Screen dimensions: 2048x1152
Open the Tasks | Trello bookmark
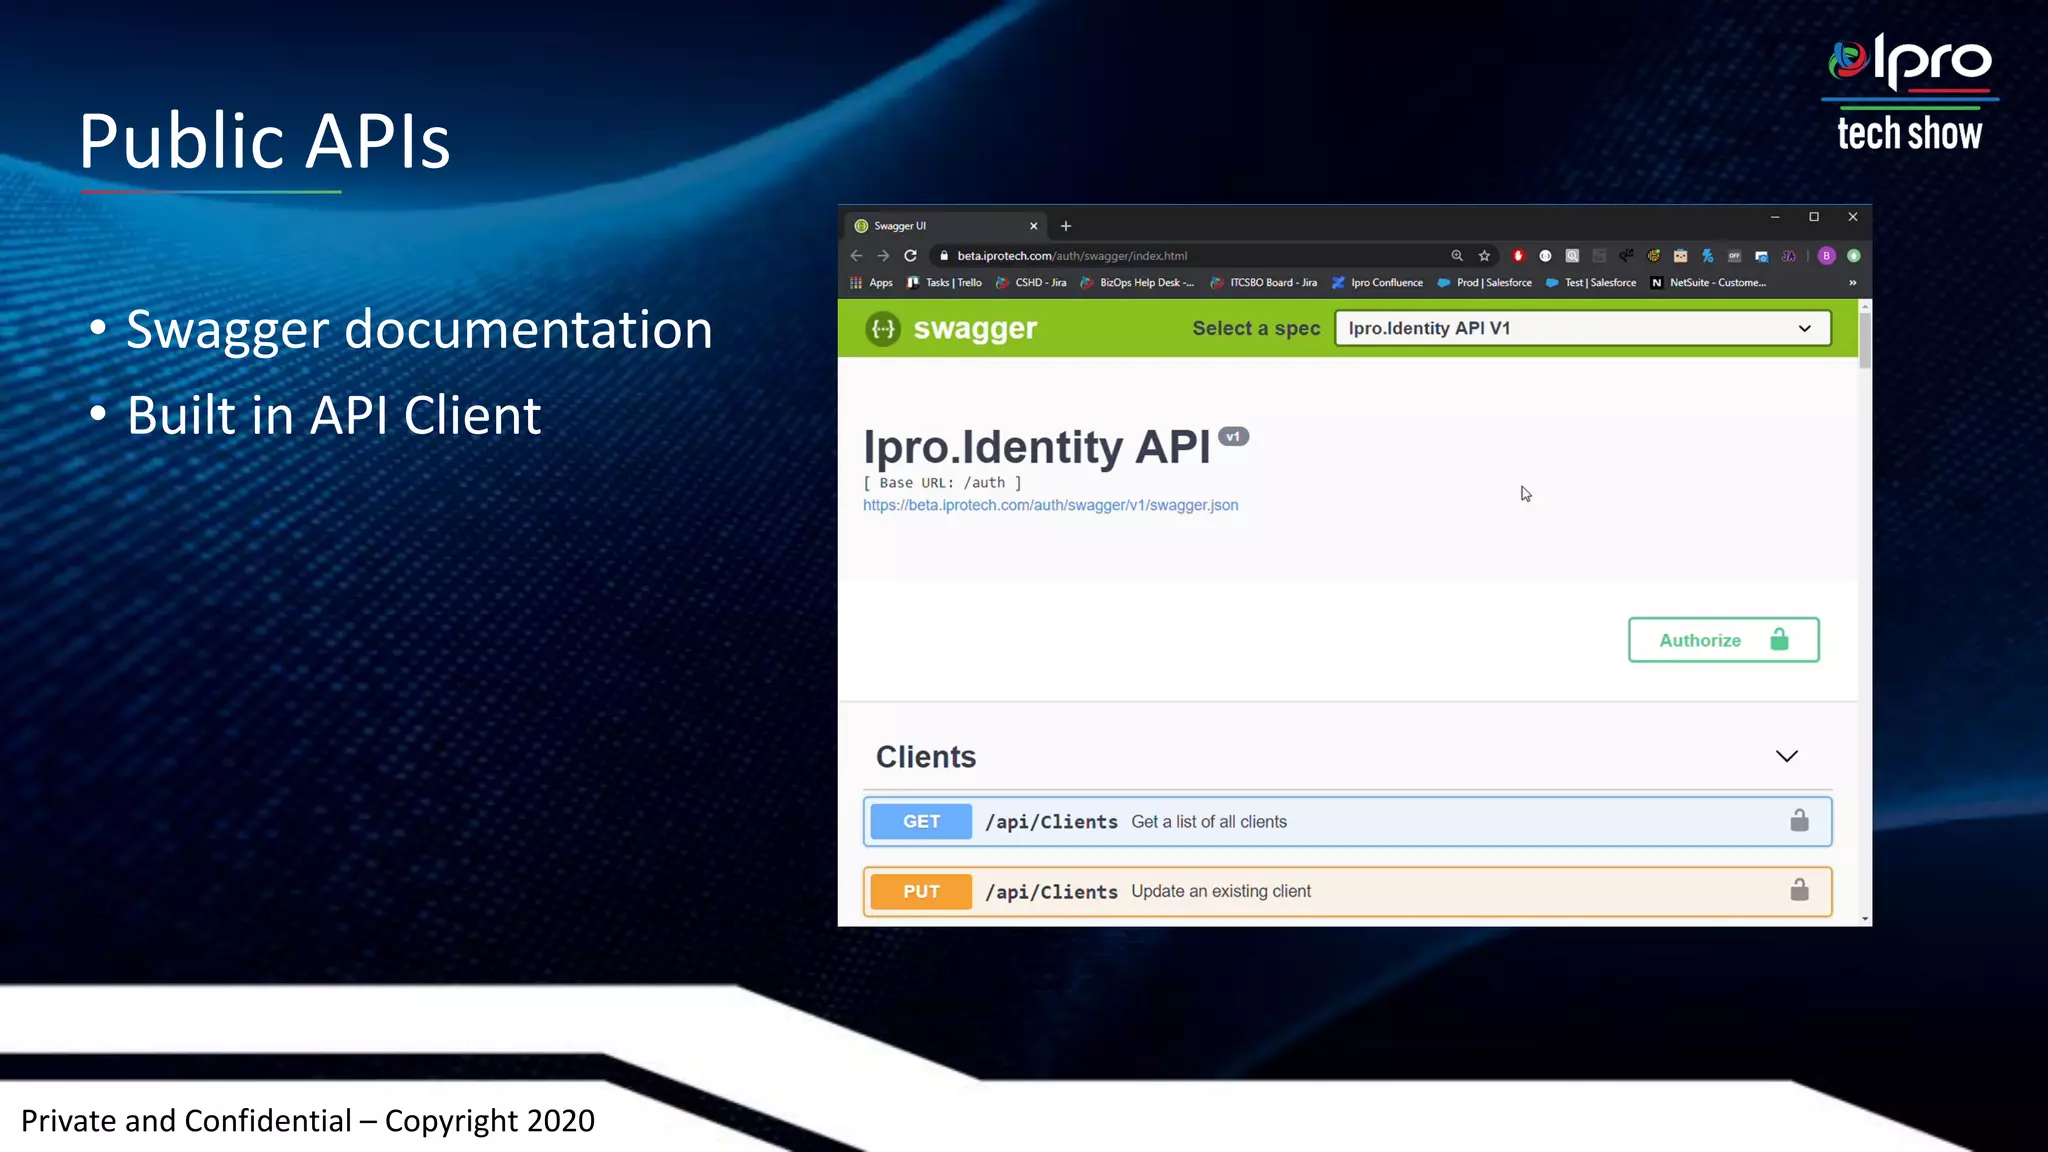click(944, 283)
